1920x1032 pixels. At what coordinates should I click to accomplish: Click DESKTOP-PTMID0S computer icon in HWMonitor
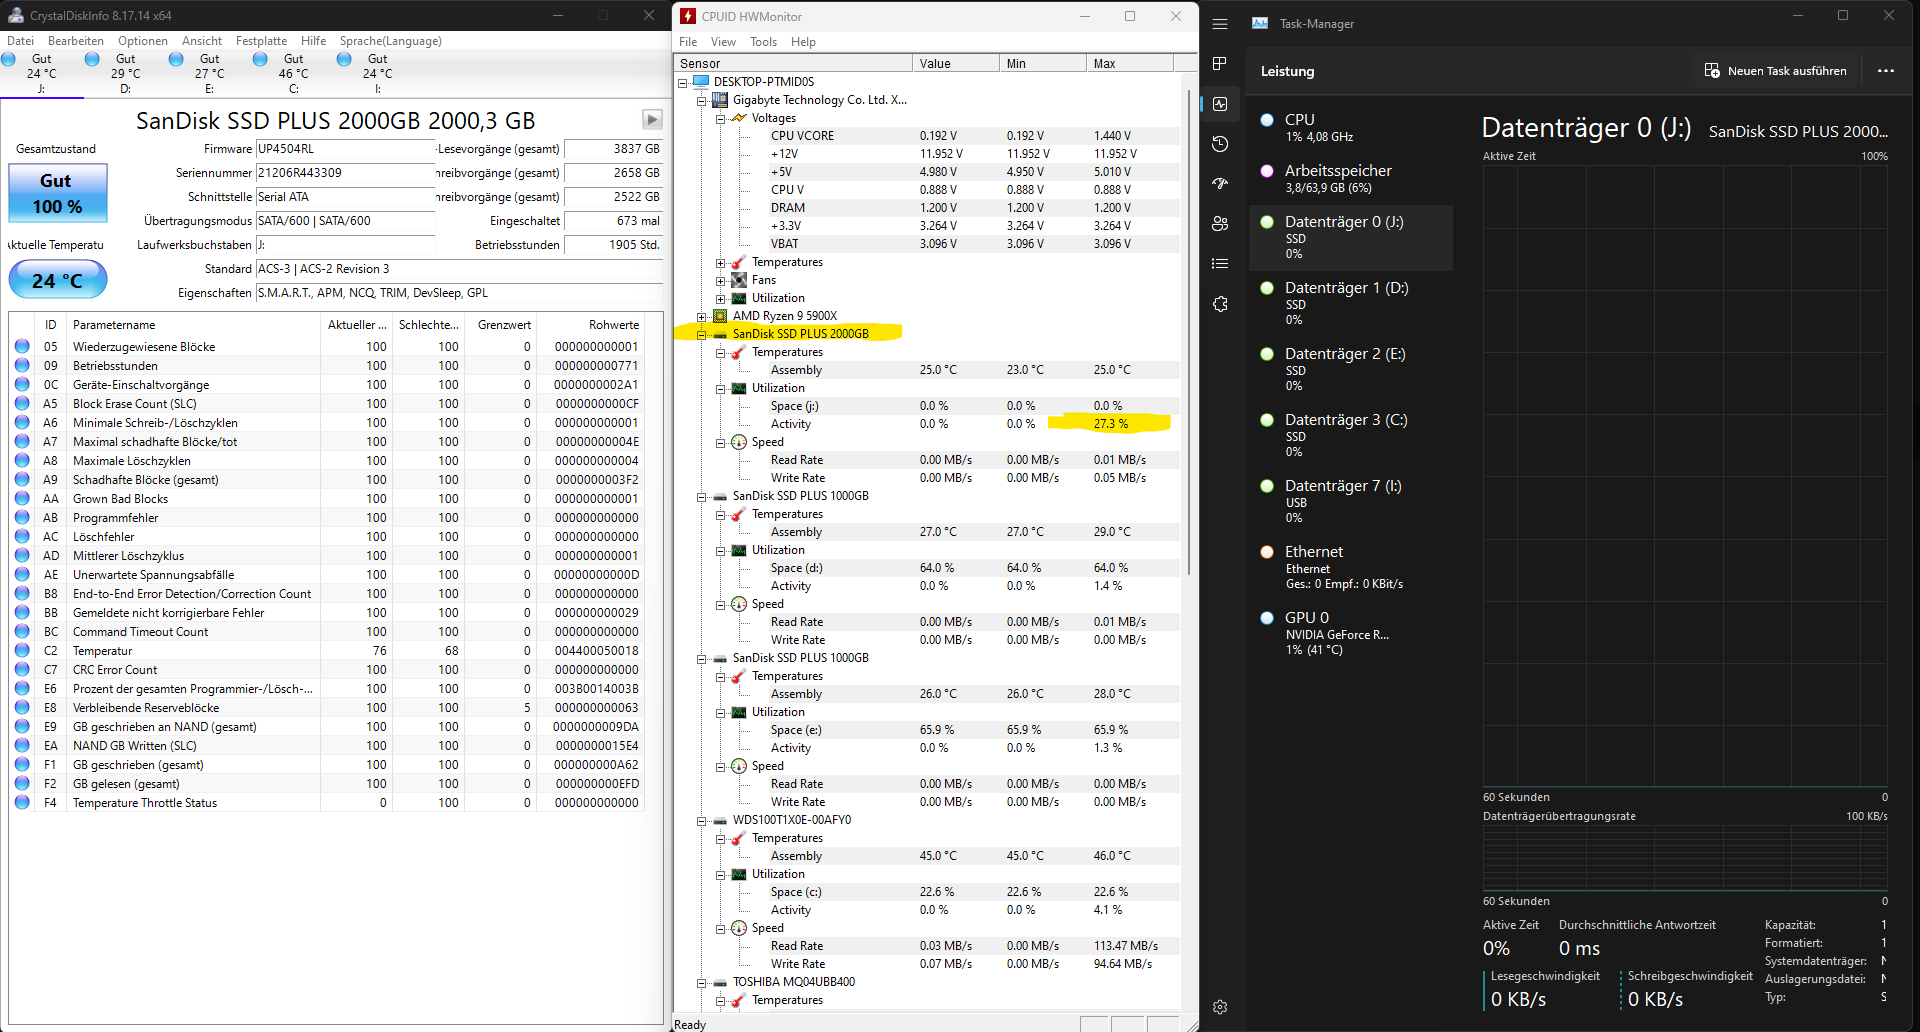(x=701, y=82)
